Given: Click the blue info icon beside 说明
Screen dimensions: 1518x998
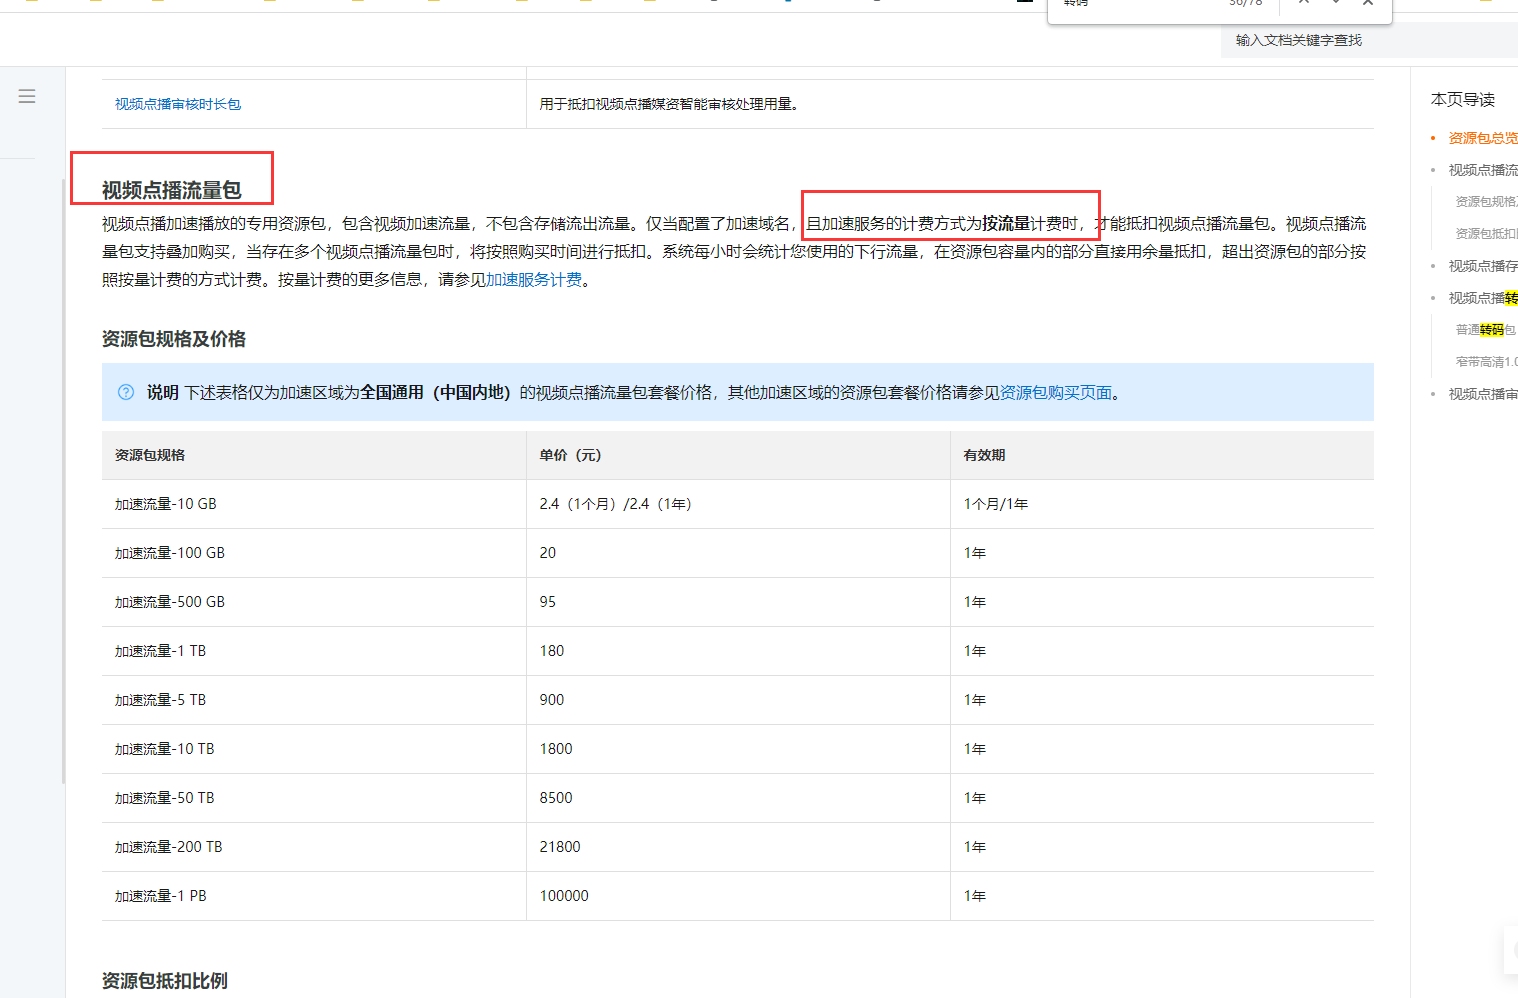Looking at the screenshot, I should coord(126,392).
